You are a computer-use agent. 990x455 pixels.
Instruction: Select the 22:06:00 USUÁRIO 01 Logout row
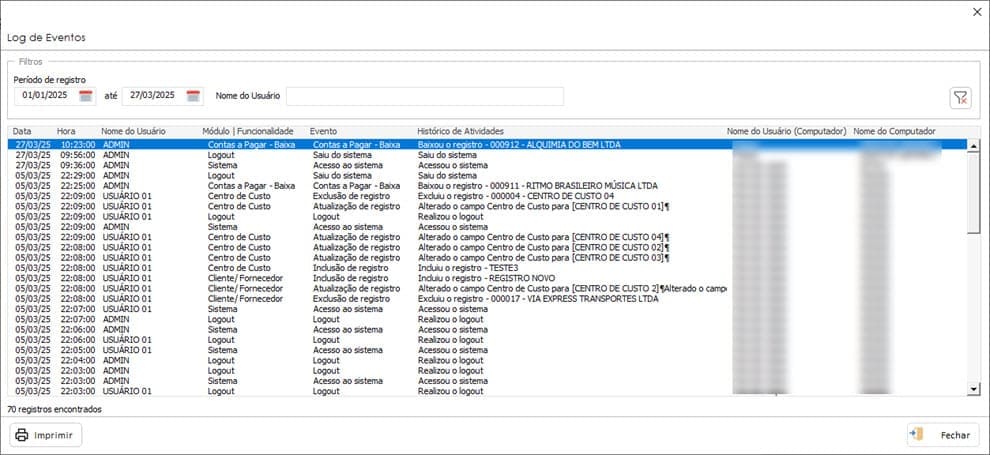pos(487,340)
